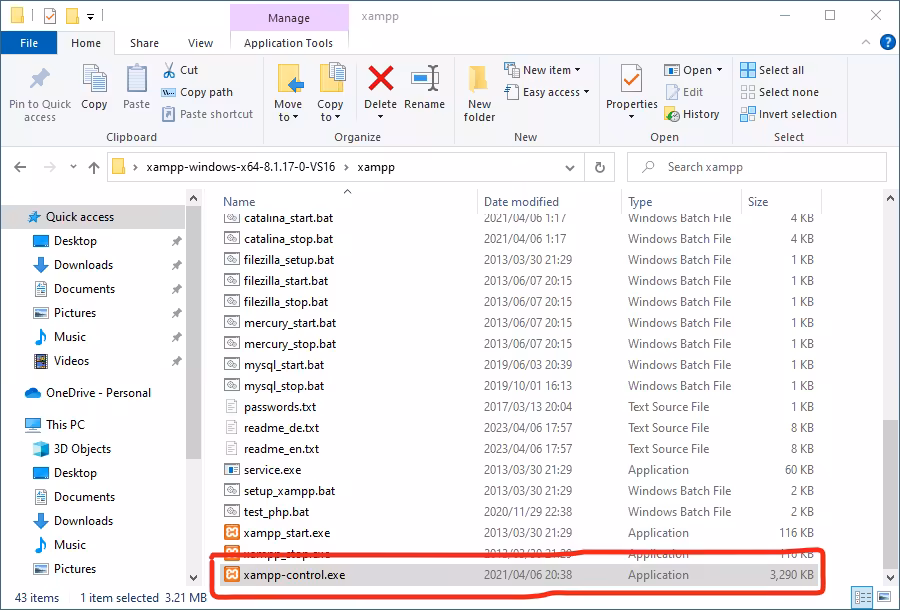Go Up one folder level arrow
Screen dimensions: 900x610
(94, 167)
